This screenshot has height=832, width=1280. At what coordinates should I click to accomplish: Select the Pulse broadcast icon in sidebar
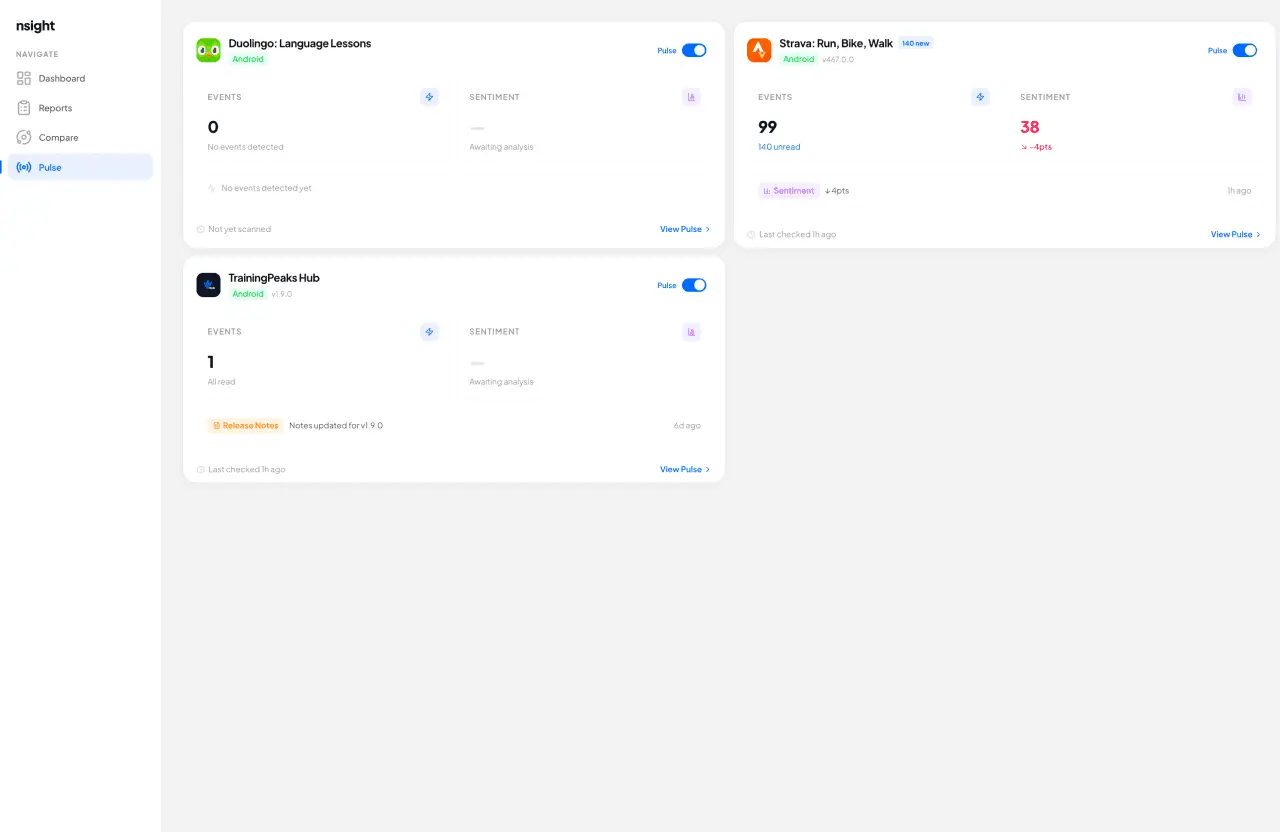pos(24,167)
